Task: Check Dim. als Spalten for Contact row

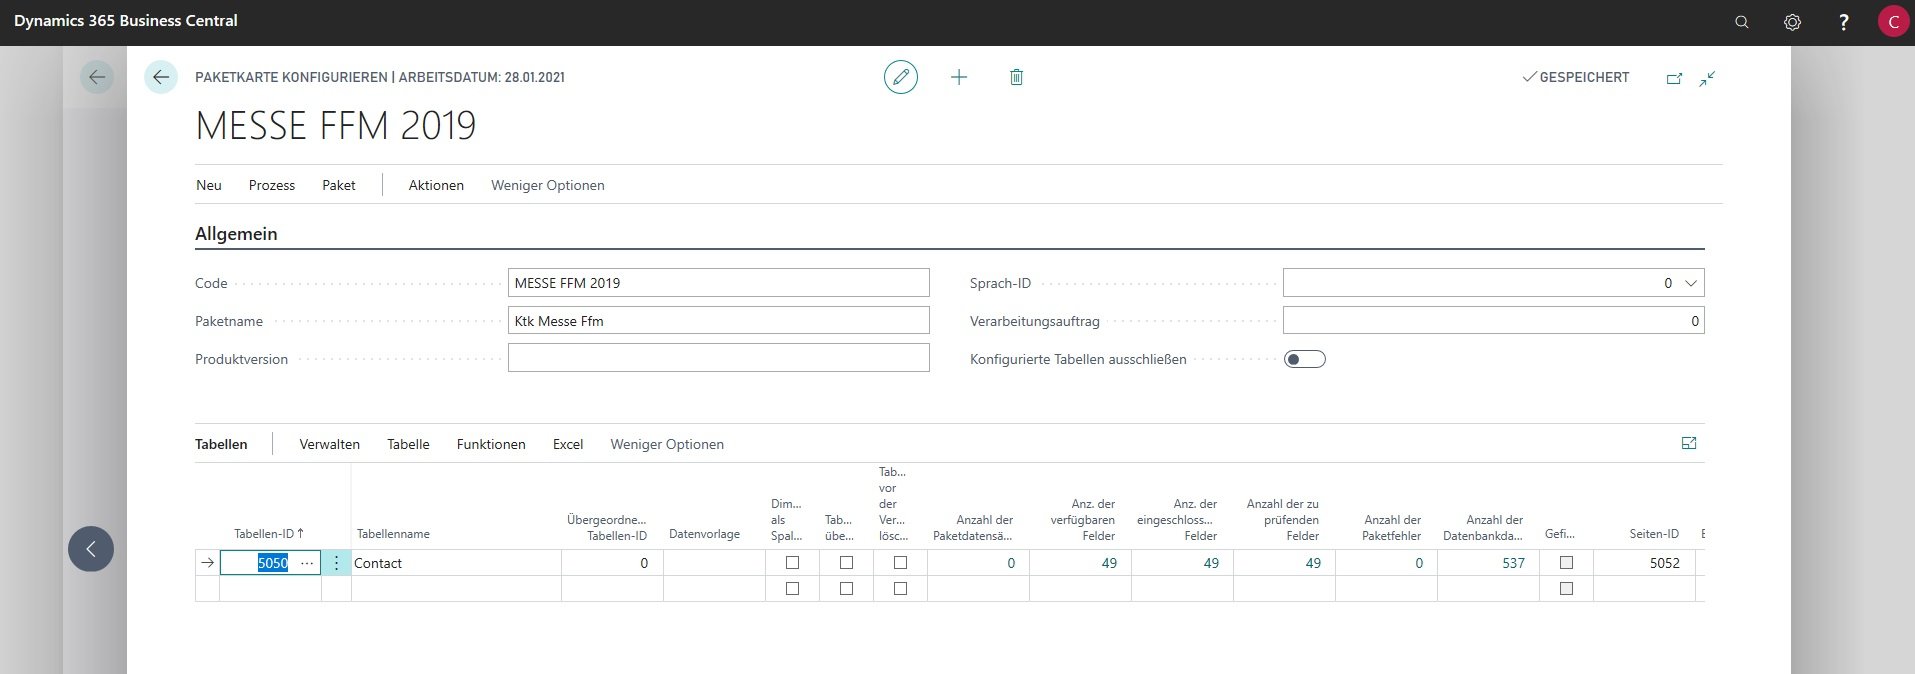Action: (x=792, y=563)
